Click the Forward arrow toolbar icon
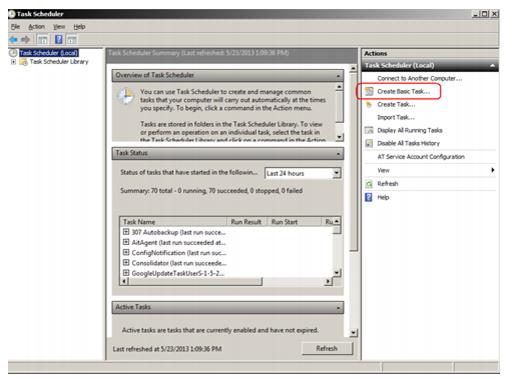Viewport: 507px width, 382px height. coord(25,40)
